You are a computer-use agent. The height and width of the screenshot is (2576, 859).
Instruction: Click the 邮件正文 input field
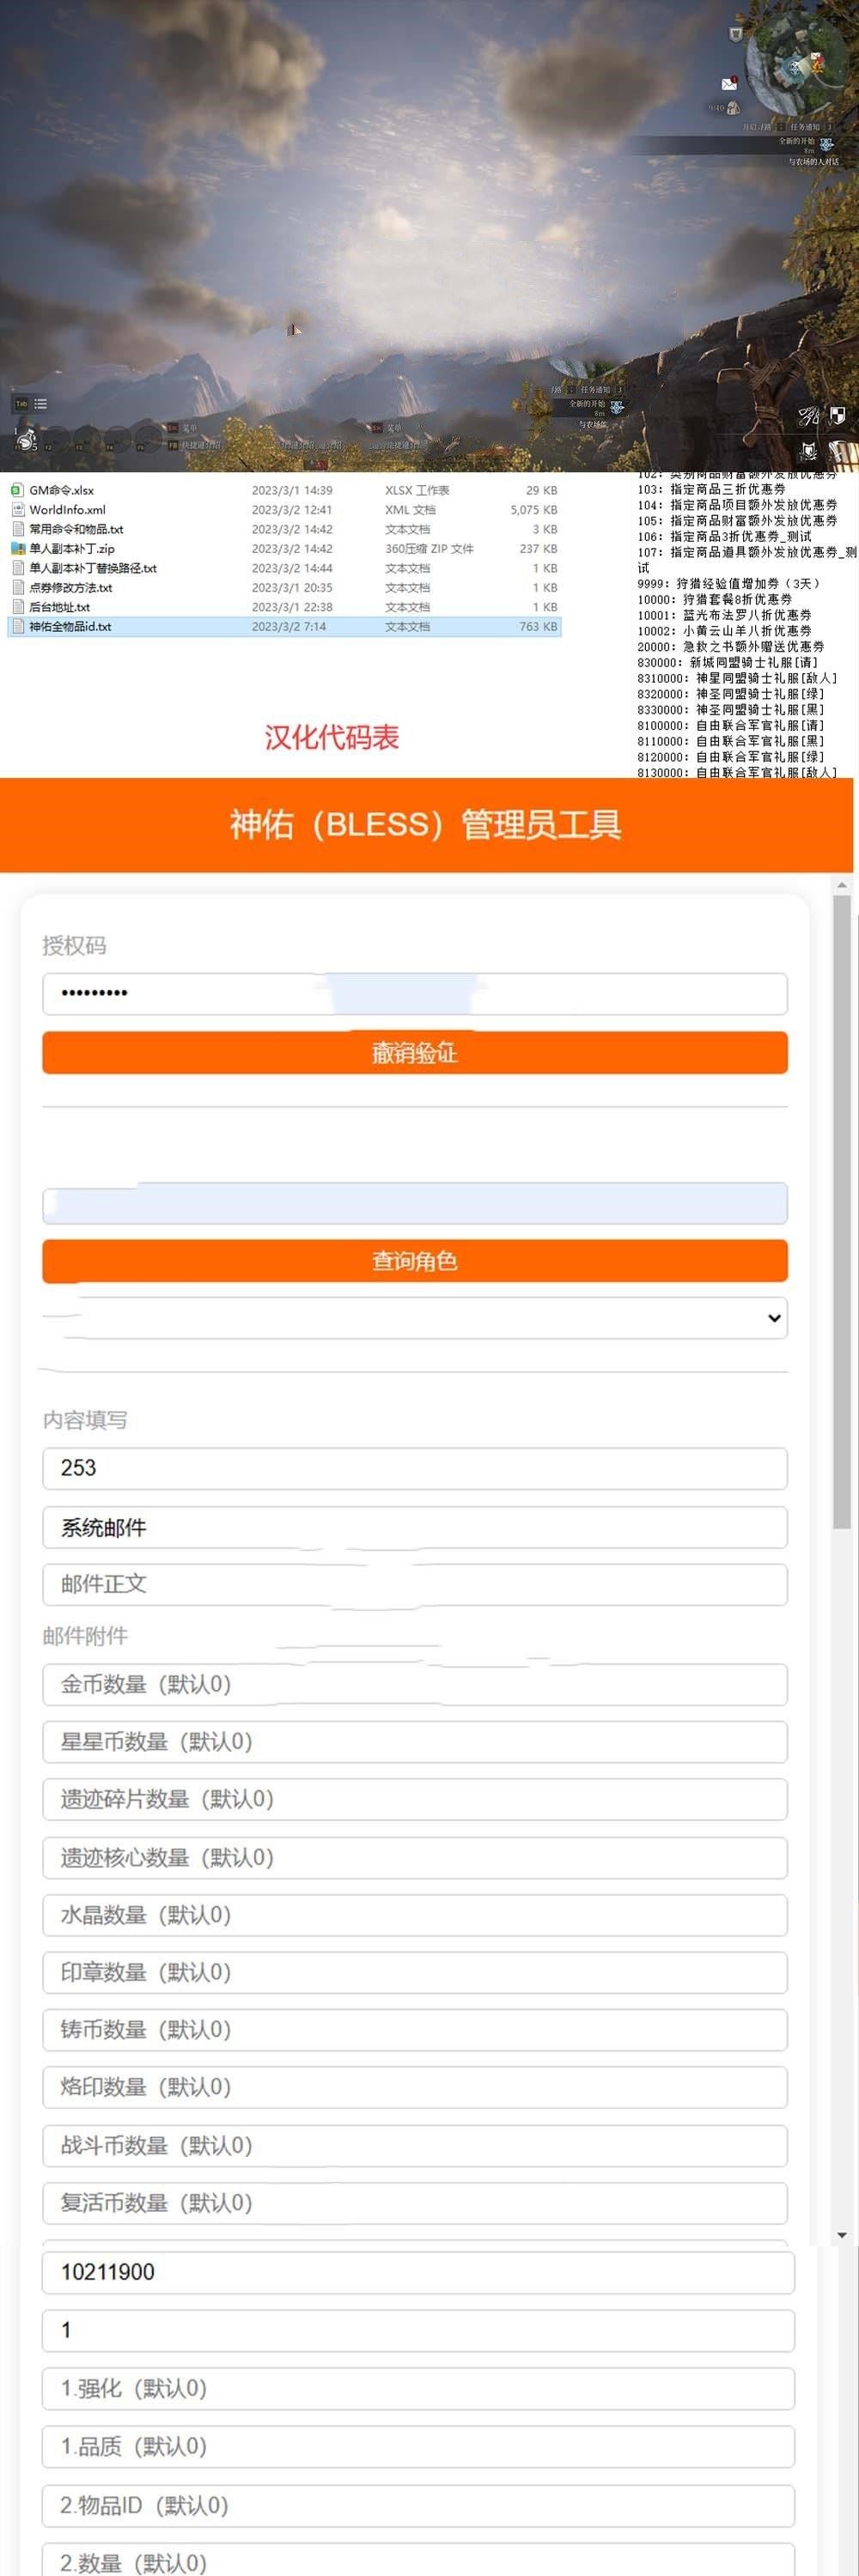click(x=414, y=1584)
